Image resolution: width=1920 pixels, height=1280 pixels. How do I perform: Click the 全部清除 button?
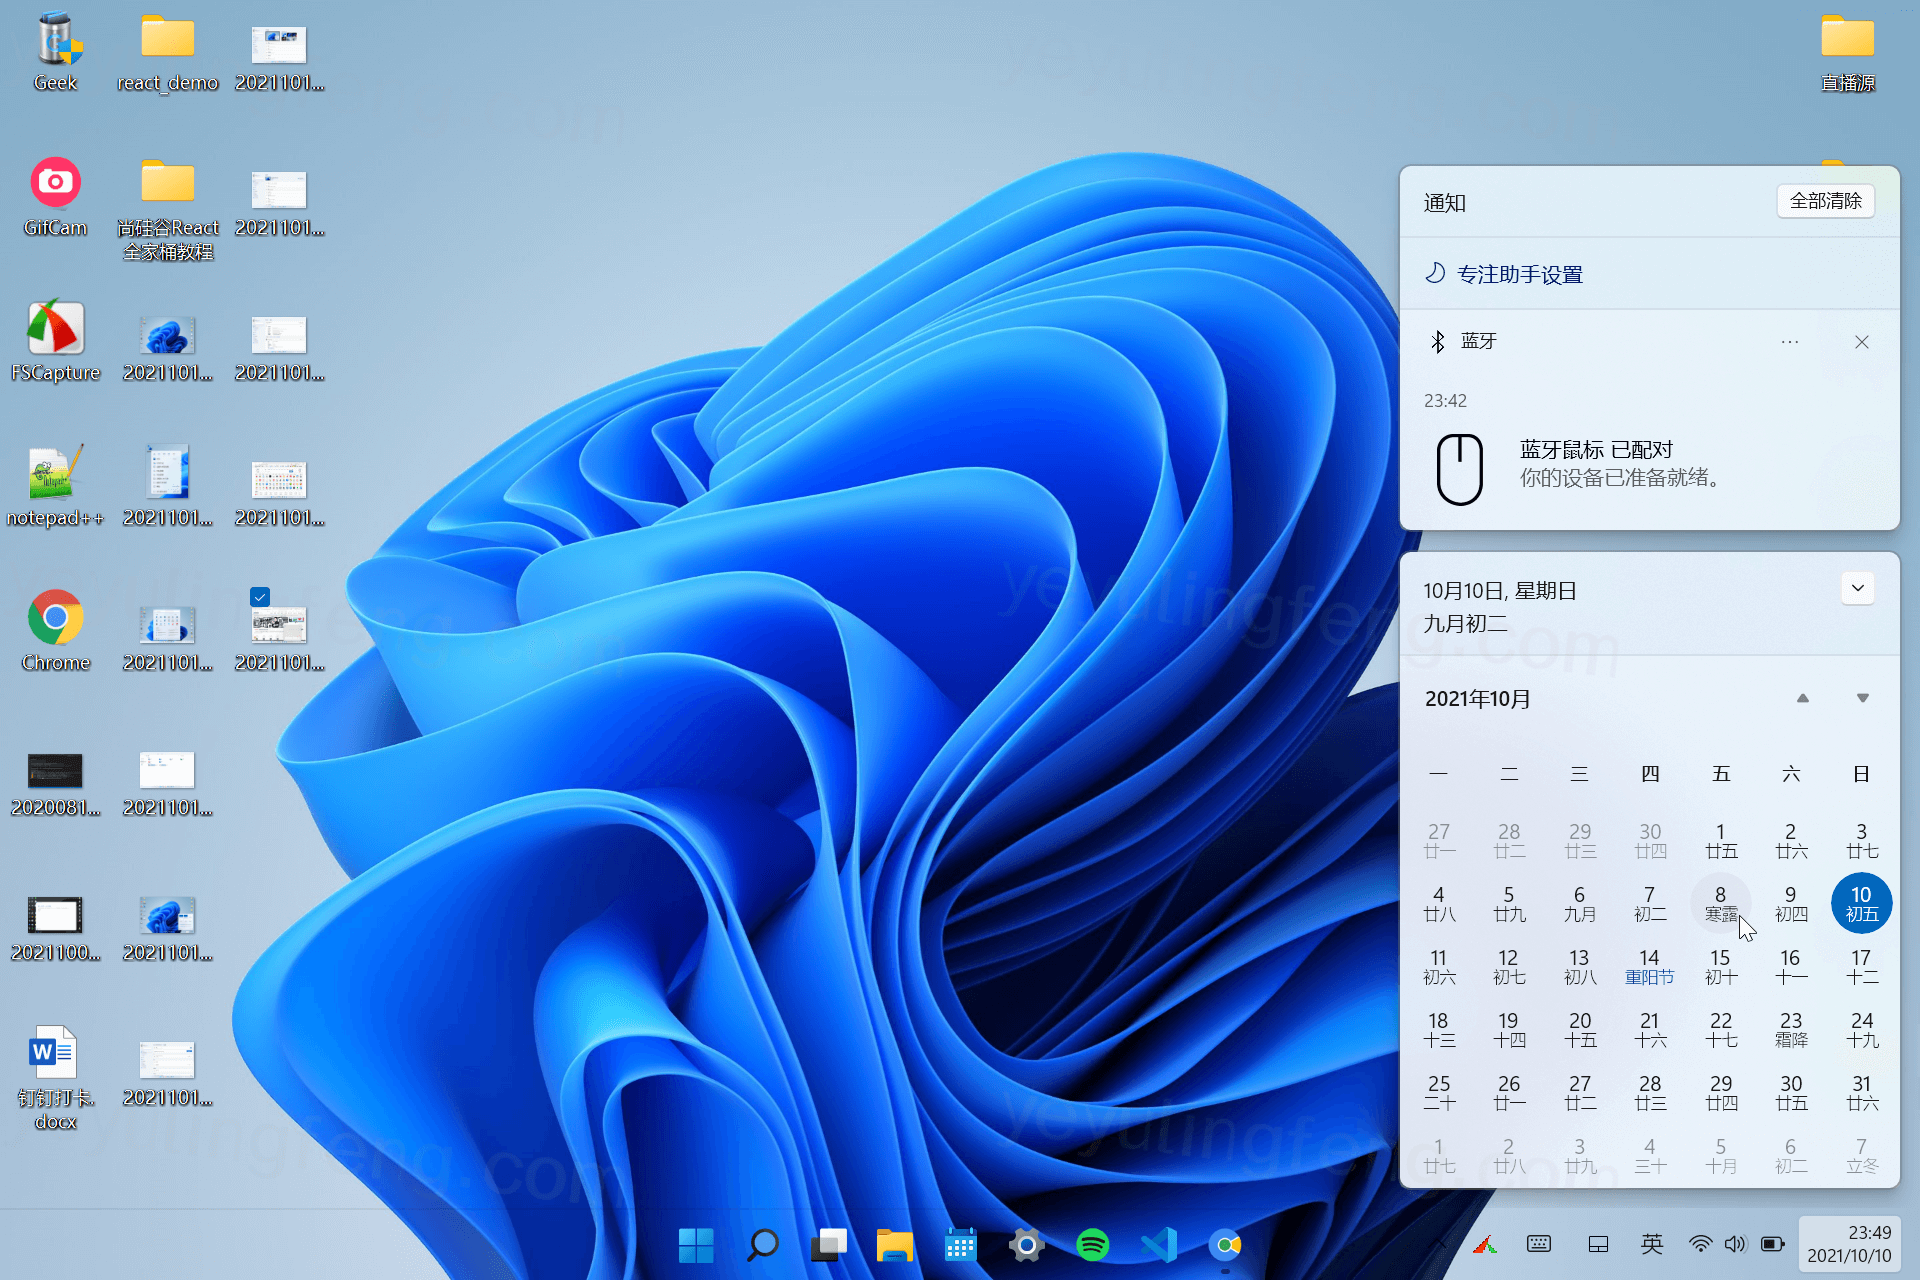[1825, 201]
